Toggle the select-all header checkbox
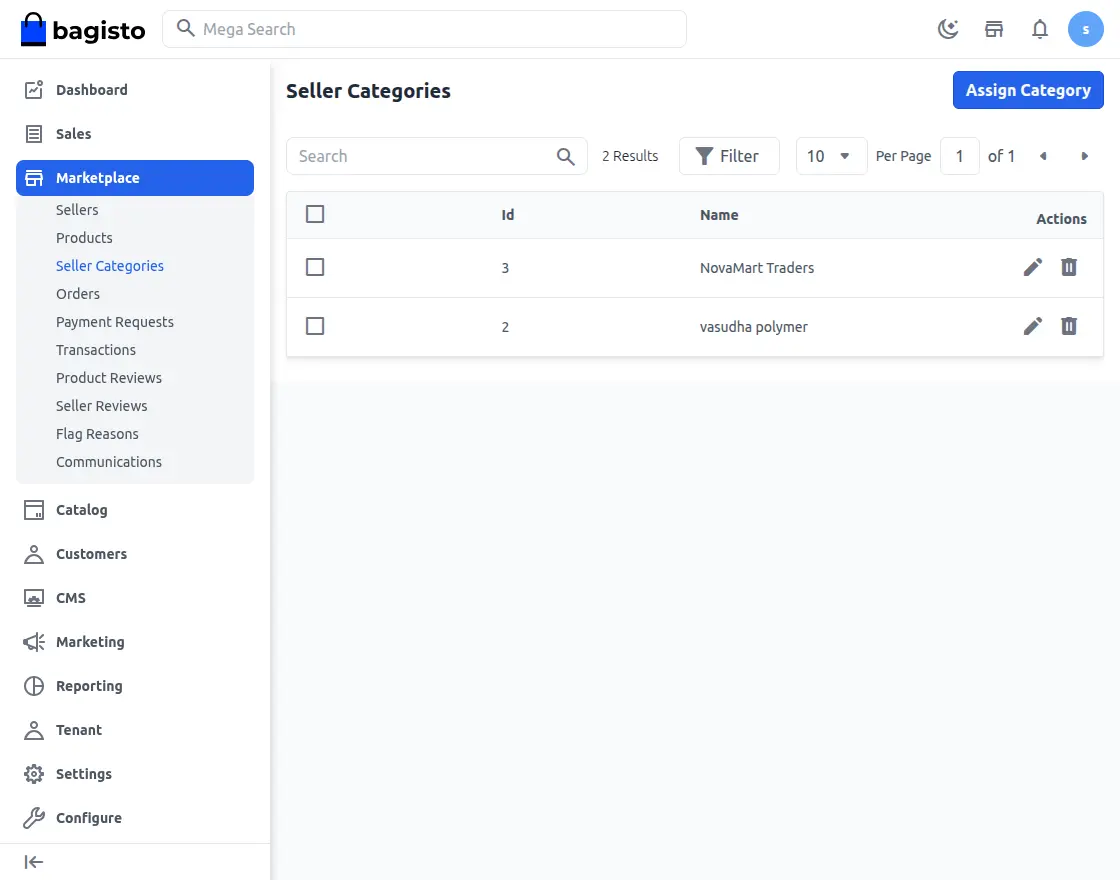1120x880 pixels. coord(315,214)
